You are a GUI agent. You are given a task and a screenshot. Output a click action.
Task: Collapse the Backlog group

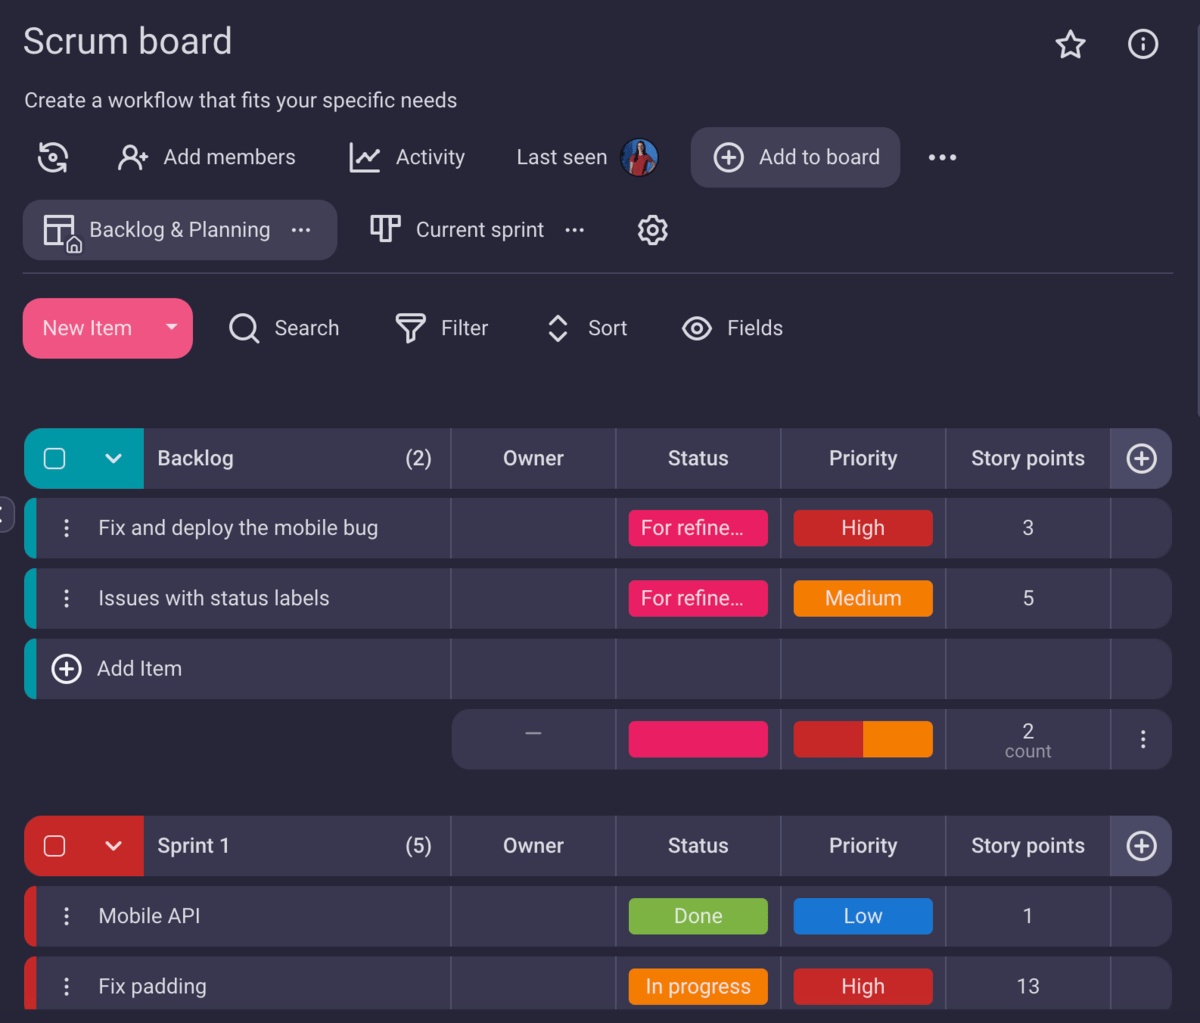[x=113, y=458]
